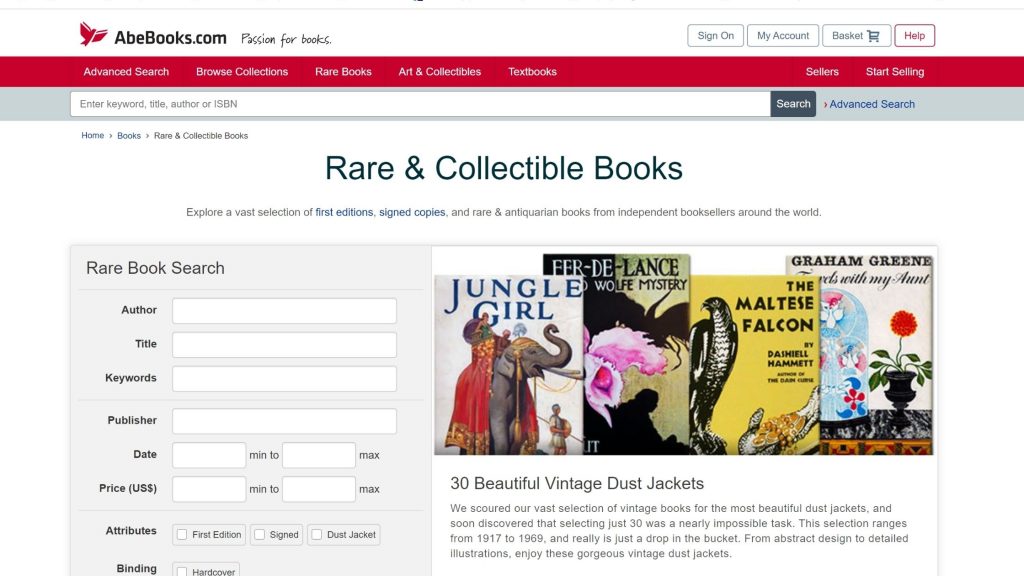Image resolution: width=1024 pixels, height=576 pixels.
Task: Follow the first editions link
Action: (344, 212)
